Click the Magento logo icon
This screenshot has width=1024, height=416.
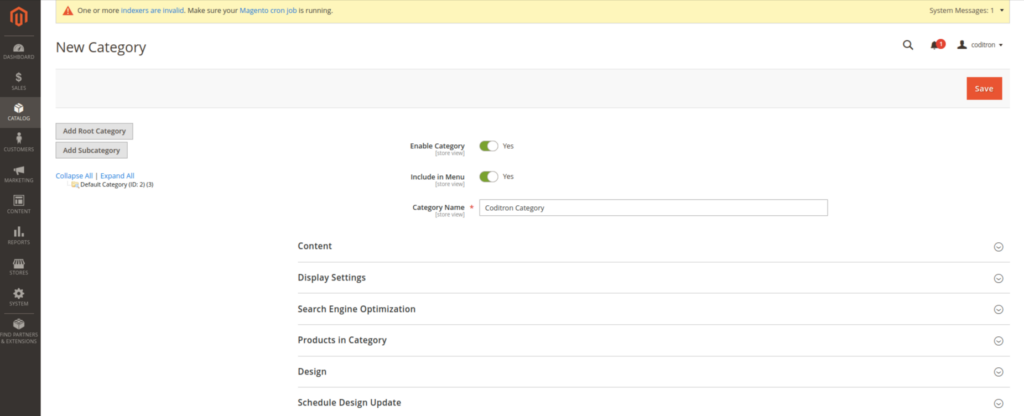click(20, 16)
